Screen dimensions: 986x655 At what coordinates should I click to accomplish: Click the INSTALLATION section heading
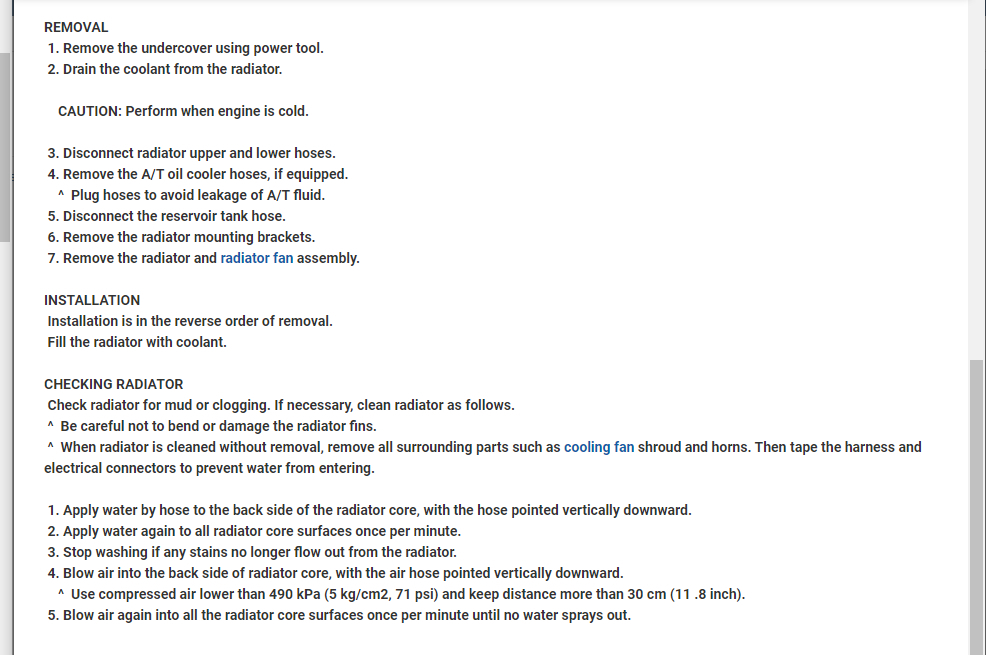(92, 300)
